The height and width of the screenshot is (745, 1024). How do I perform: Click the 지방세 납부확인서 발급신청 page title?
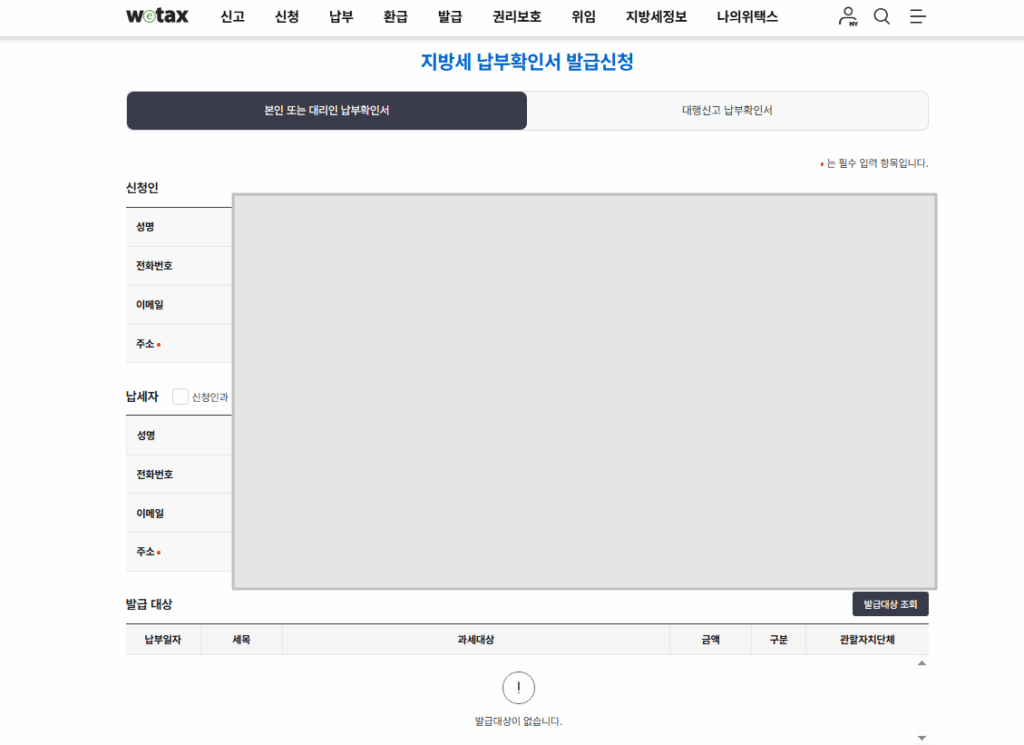tap(527, 62)
